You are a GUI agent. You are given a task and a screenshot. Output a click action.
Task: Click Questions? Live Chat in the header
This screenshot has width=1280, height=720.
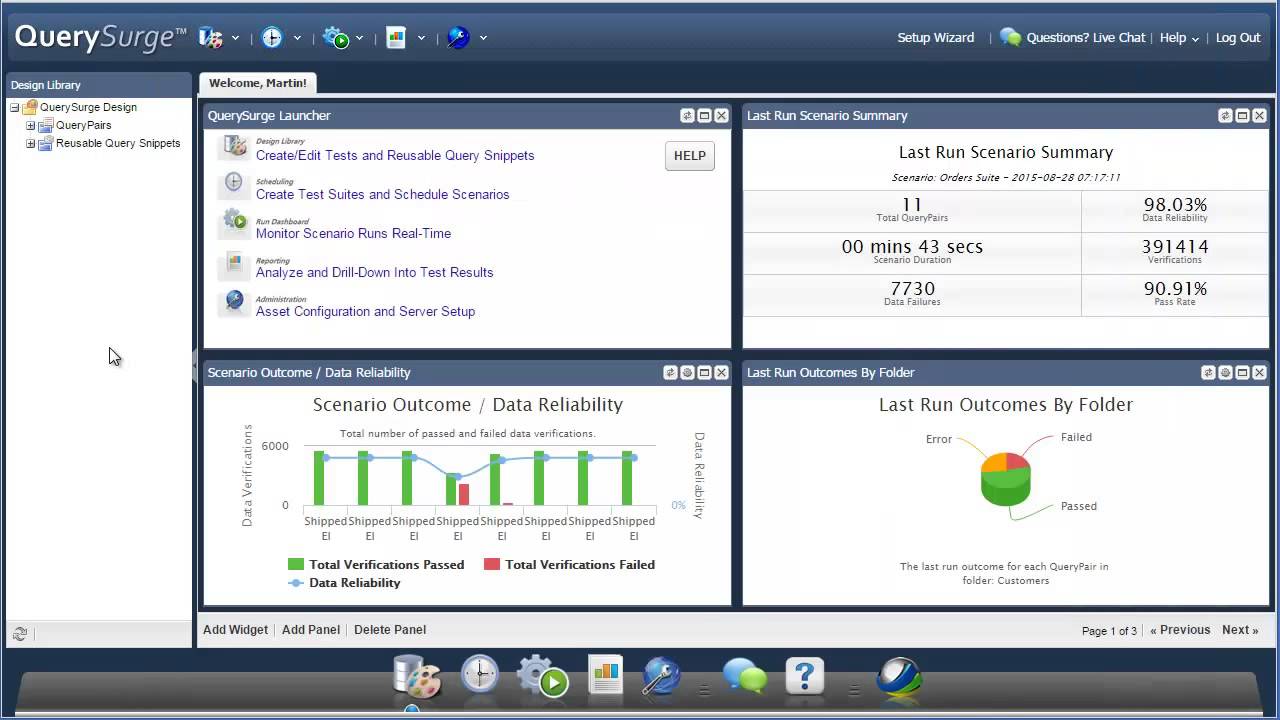pos(1086,38)
